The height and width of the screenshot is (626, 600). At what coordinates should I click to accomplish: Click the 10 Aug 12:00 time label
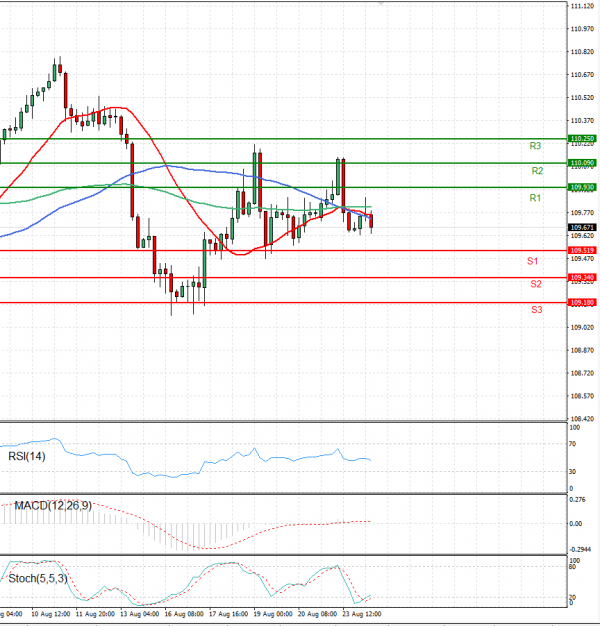pos(51,614)
